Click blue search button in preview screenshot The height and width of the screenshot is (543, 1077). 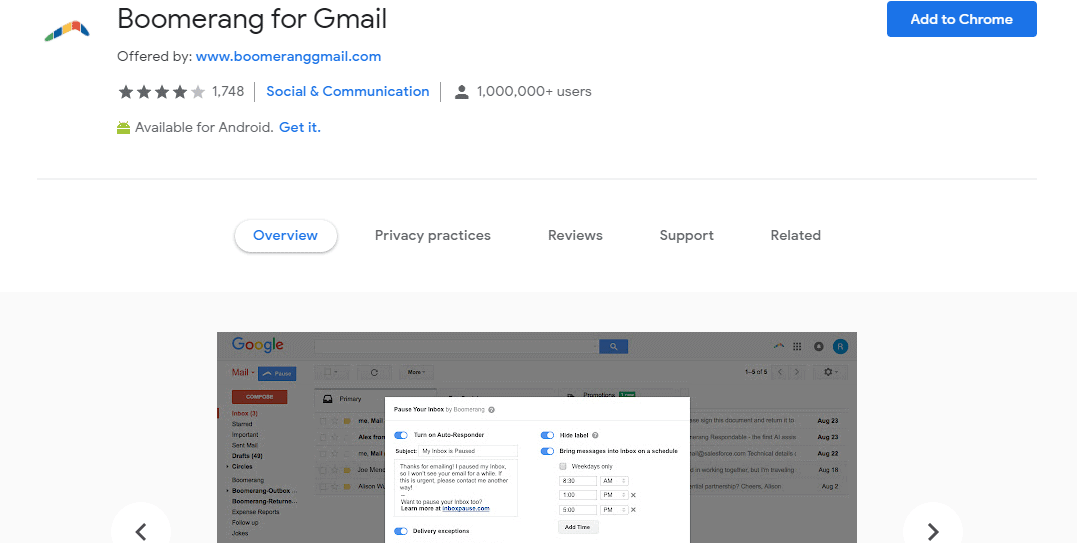click(613, 347)
